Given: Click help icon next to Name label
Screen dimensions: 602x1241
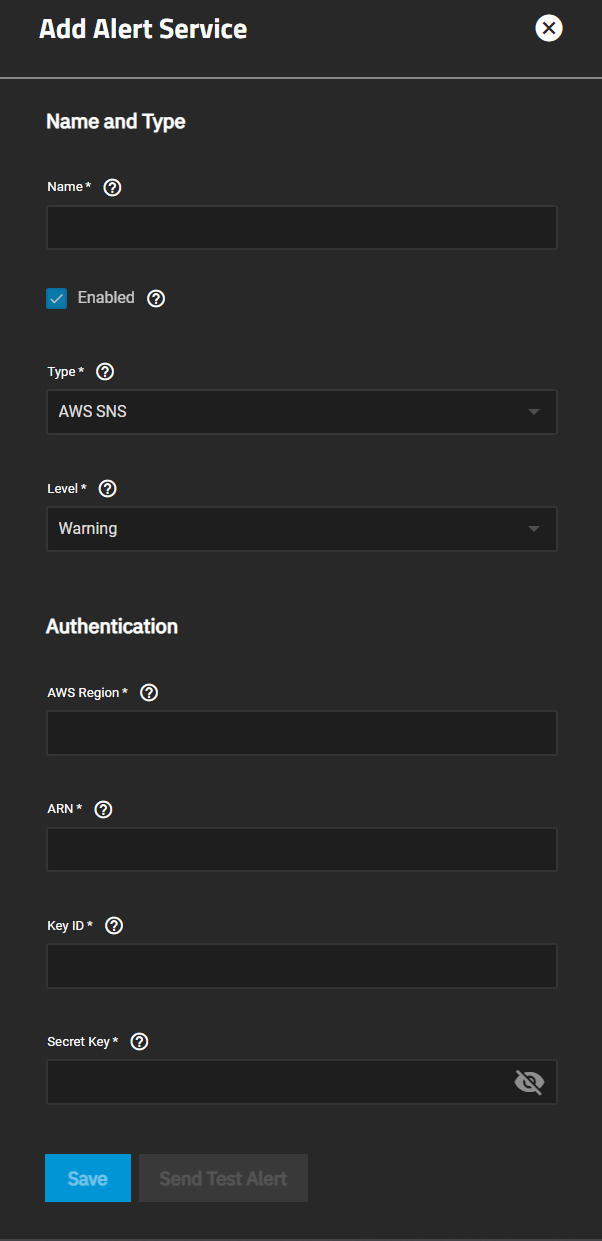Looking at the screenshot, I should 112,187.
